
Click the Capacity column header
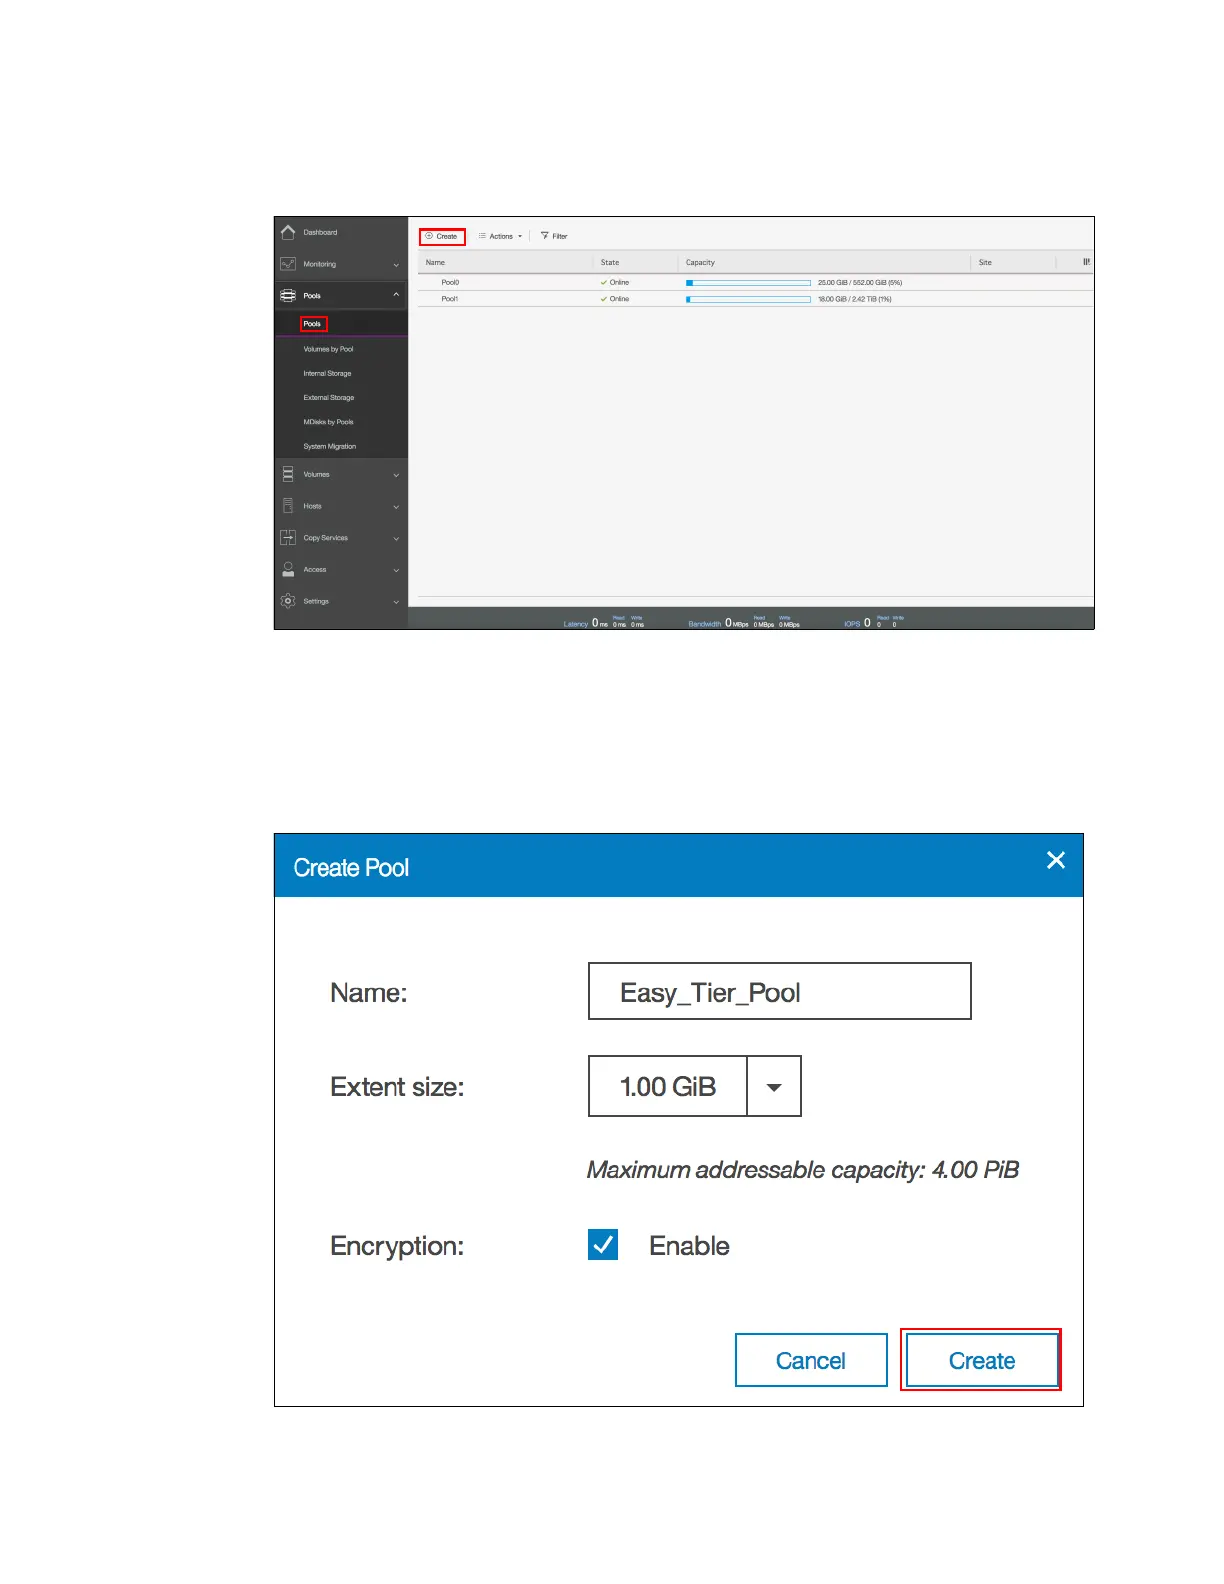(x=700, y=262)
